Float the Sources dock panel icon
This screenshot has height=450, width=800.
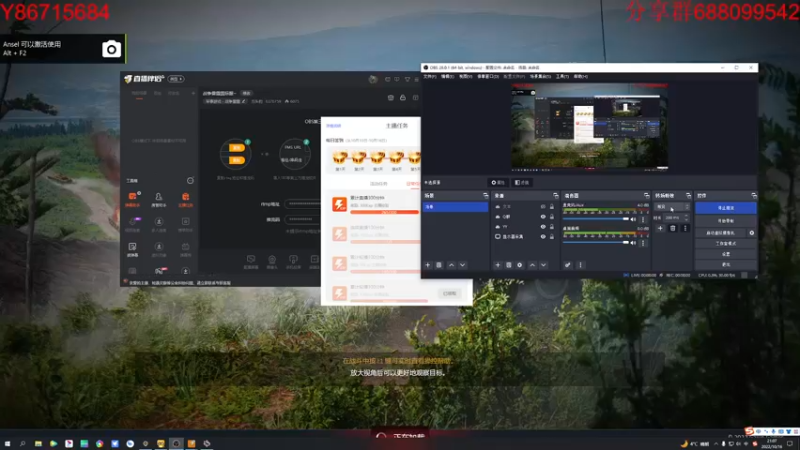(x=556, y=196)
